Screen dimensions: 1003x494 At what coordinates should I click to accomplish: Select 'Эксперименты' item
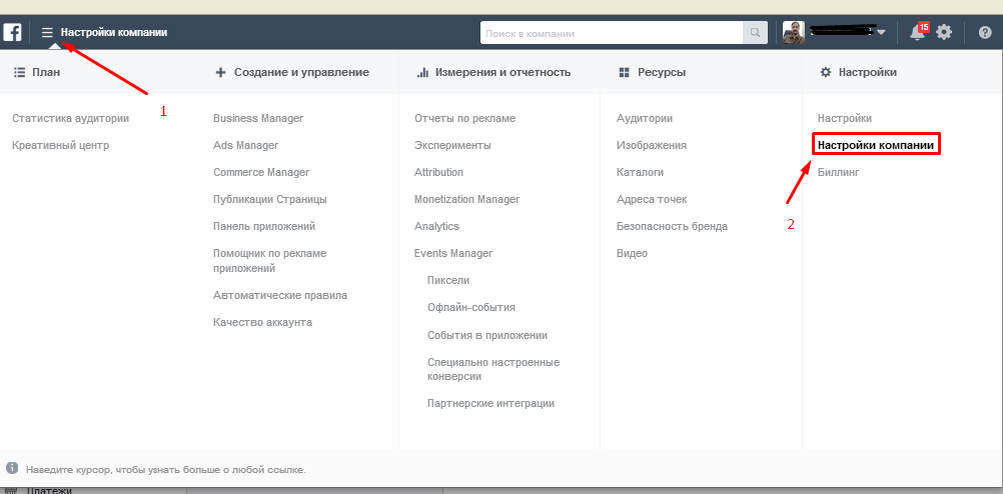point(453,145)
